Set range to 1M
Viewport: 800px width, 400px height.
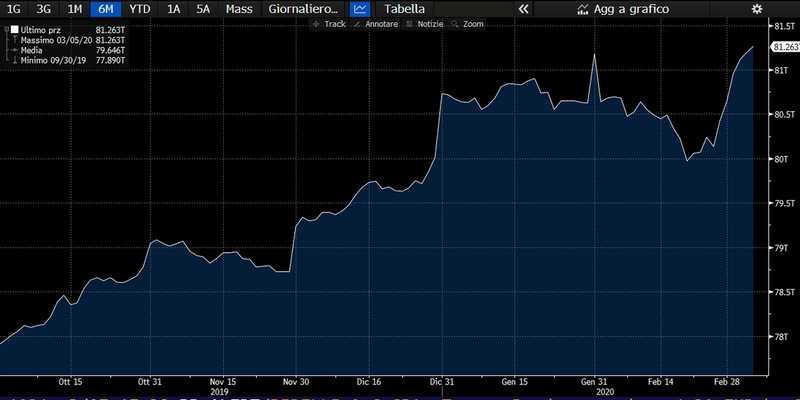point(74,9)
